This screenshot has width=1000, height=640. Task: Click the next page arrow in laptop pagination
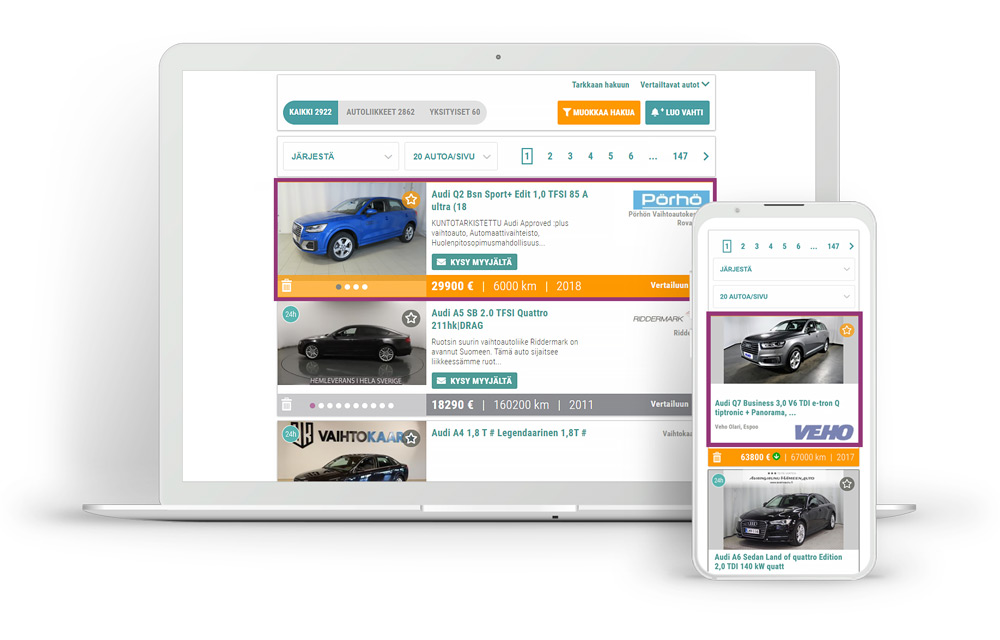tap(706, 156)
